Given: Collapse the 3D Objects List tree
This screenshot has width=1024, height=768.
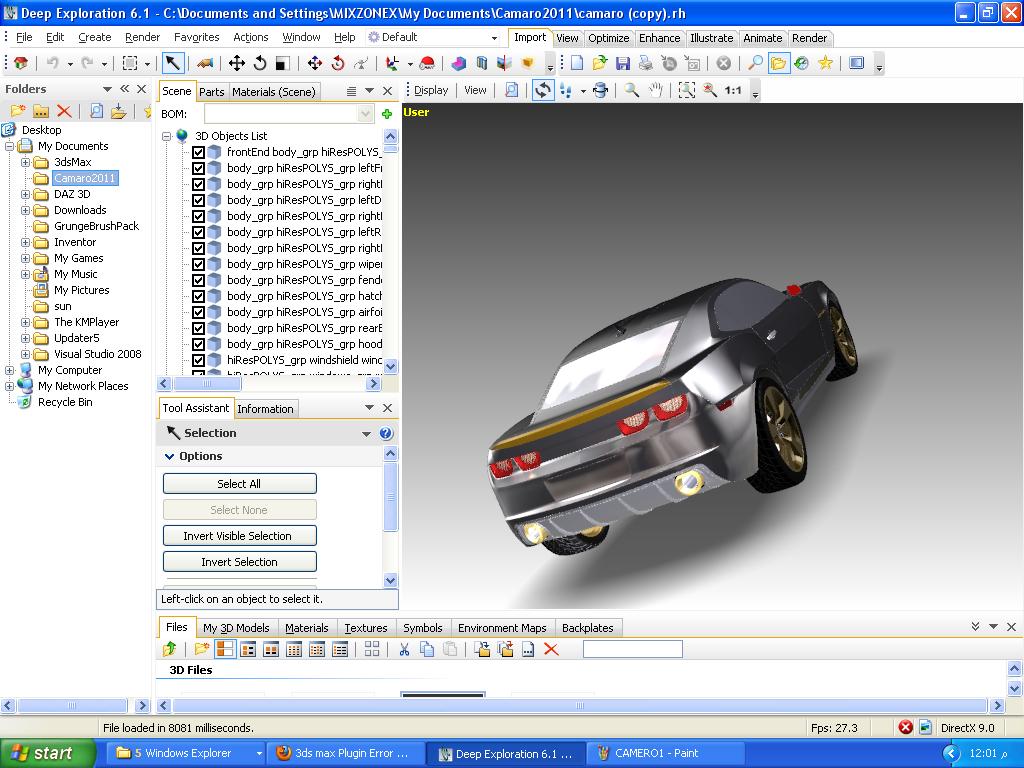Looking at the screenshot, I should tap(167, 136).
